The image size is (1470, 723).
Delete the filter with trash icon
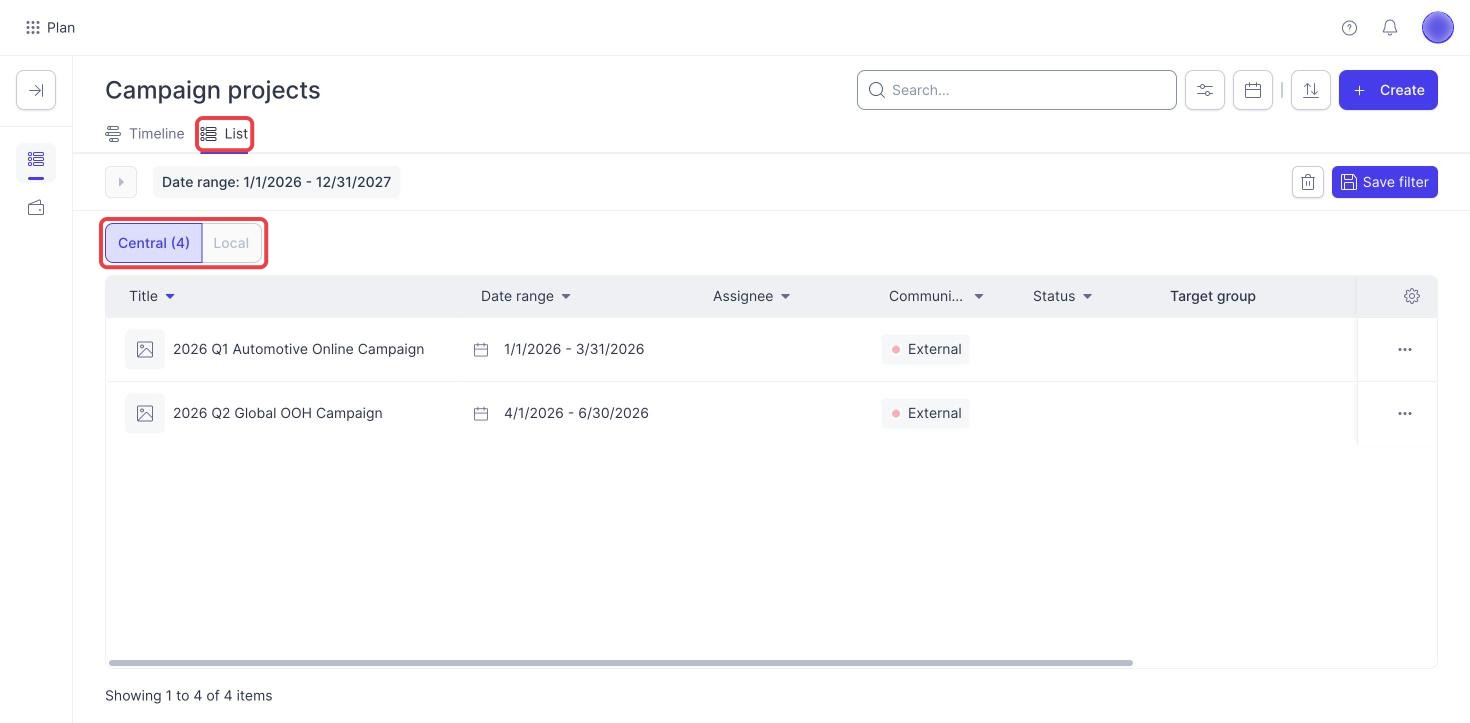click(x=1308, y=182)
